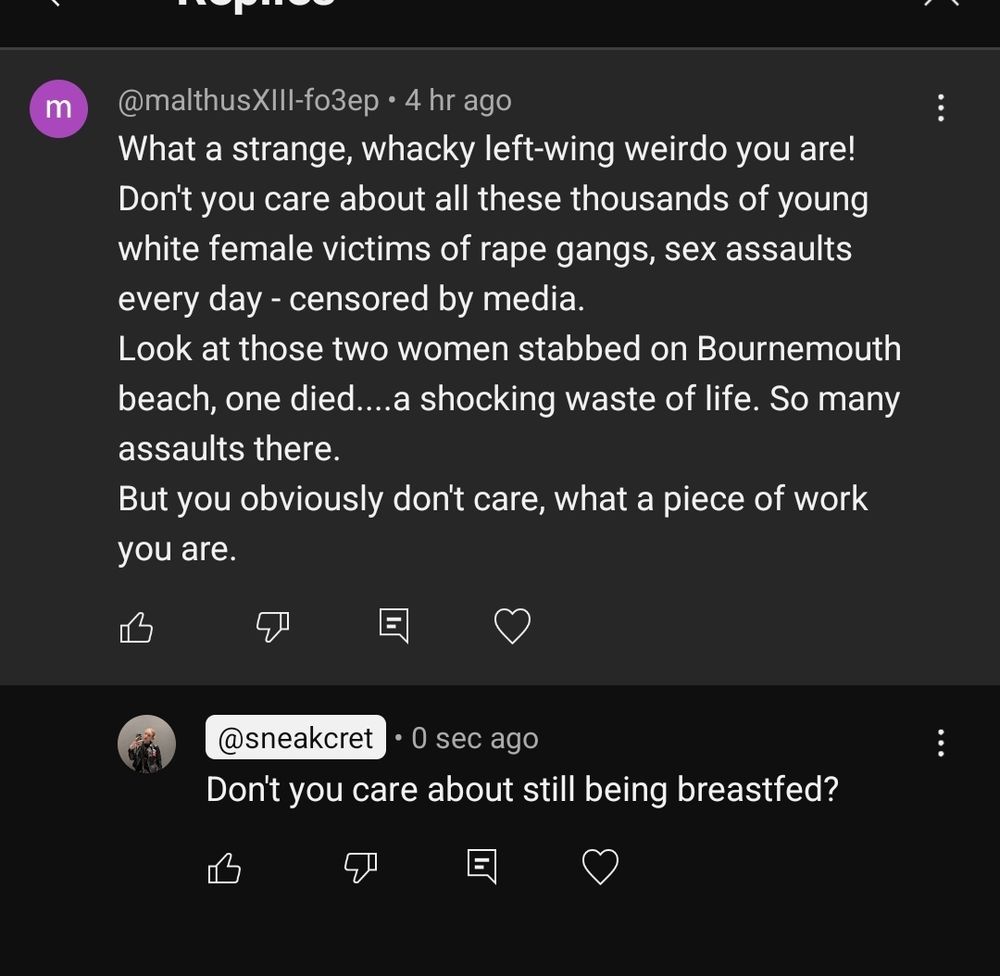Viewport: 1000px width, 976px height.
Task: Select the 'whacky left-wing weirdo' comment text
Action: (x=486, y=150)
